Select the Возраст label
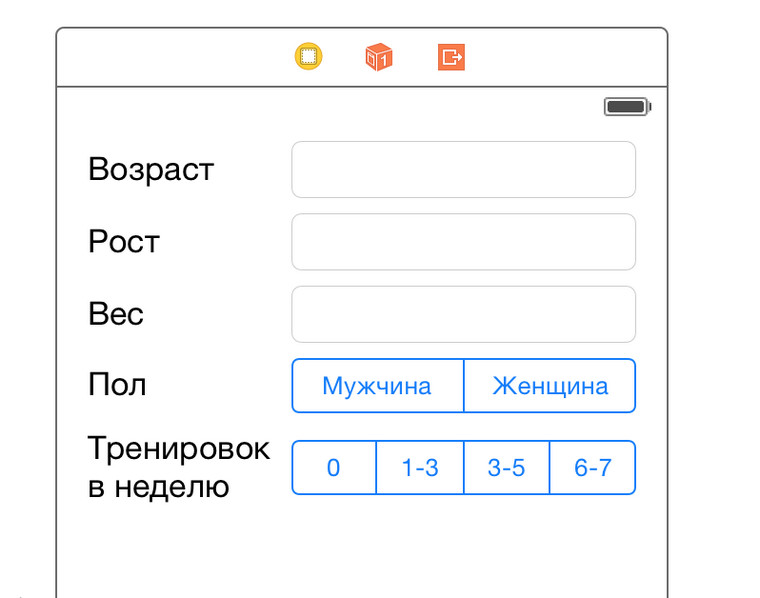Viewport: 760px width, 598px height. tap(151, 169)
